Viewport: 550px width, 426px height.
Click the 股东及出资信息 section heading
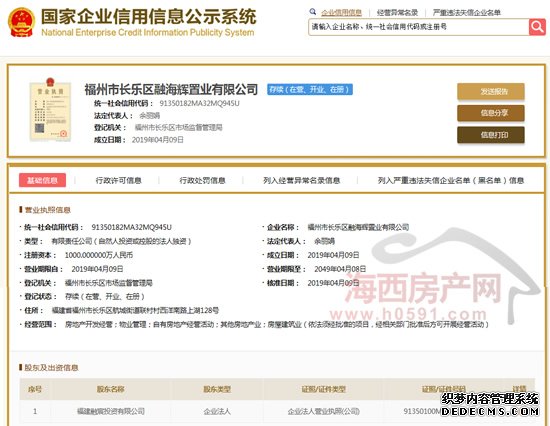[x=51, y=368]
